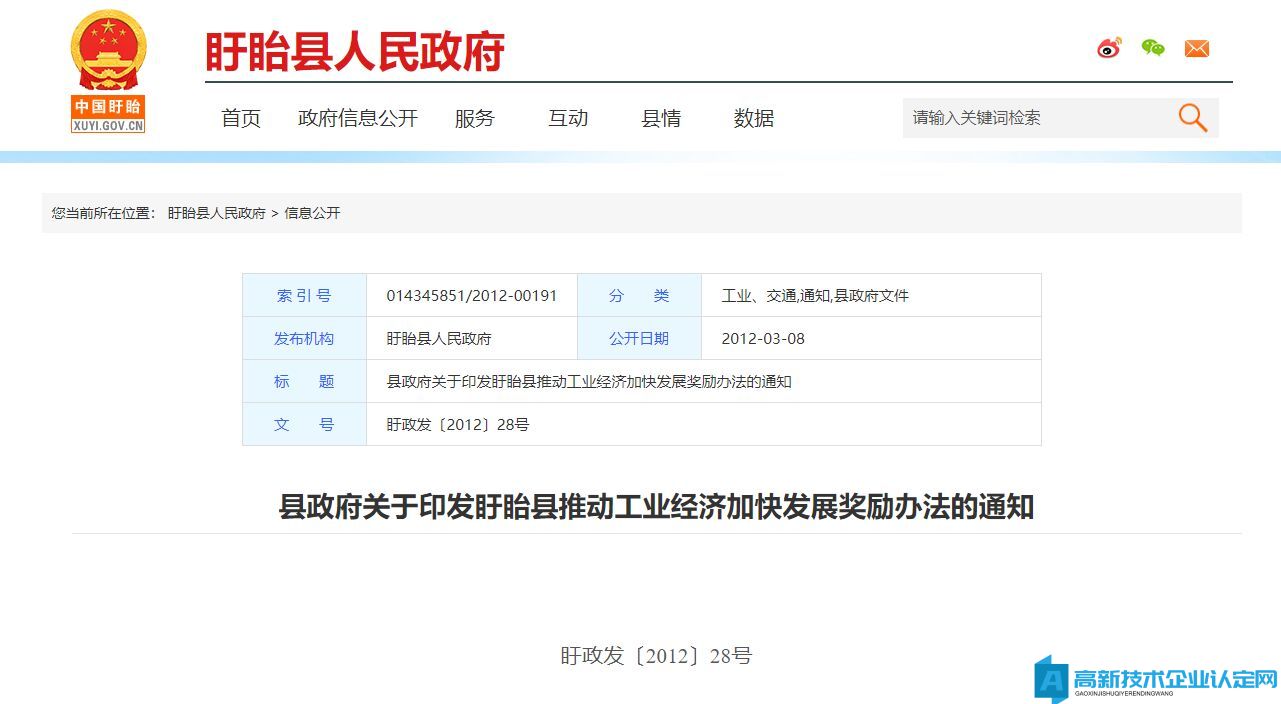The height and width of the screenshot is (704, 1281).
Task: Select 政府信息公开 in the navigation bar
Action: [358, 118]
